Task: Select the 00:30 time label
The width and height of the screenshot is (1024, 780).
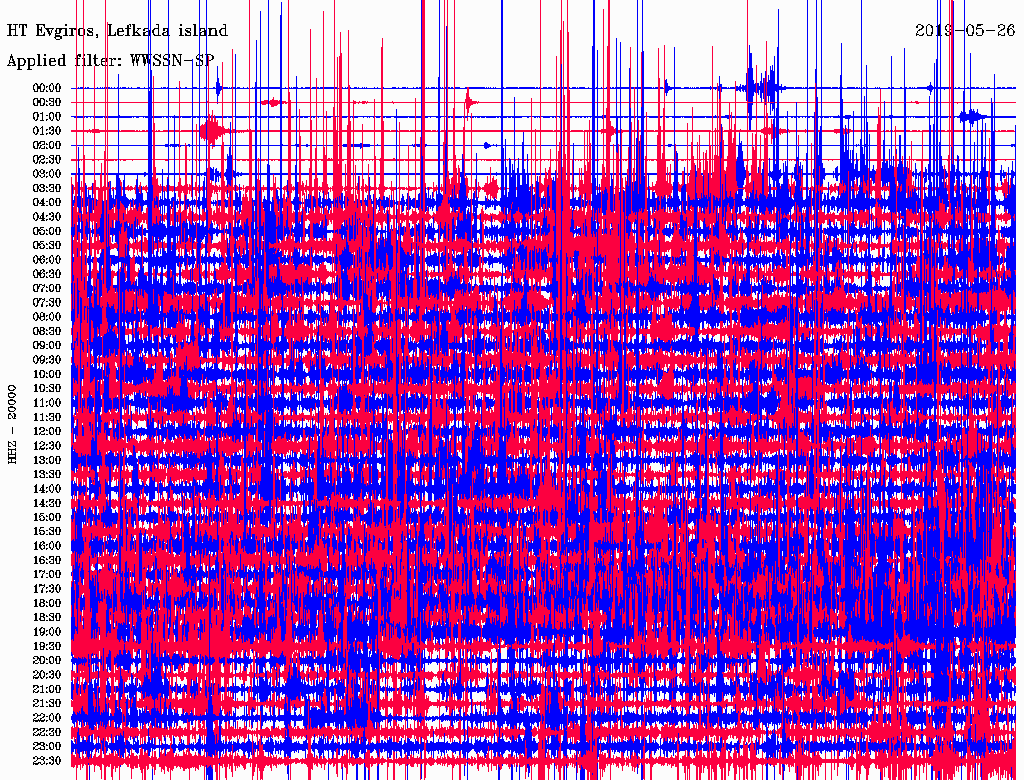Action: pos(47,103)
